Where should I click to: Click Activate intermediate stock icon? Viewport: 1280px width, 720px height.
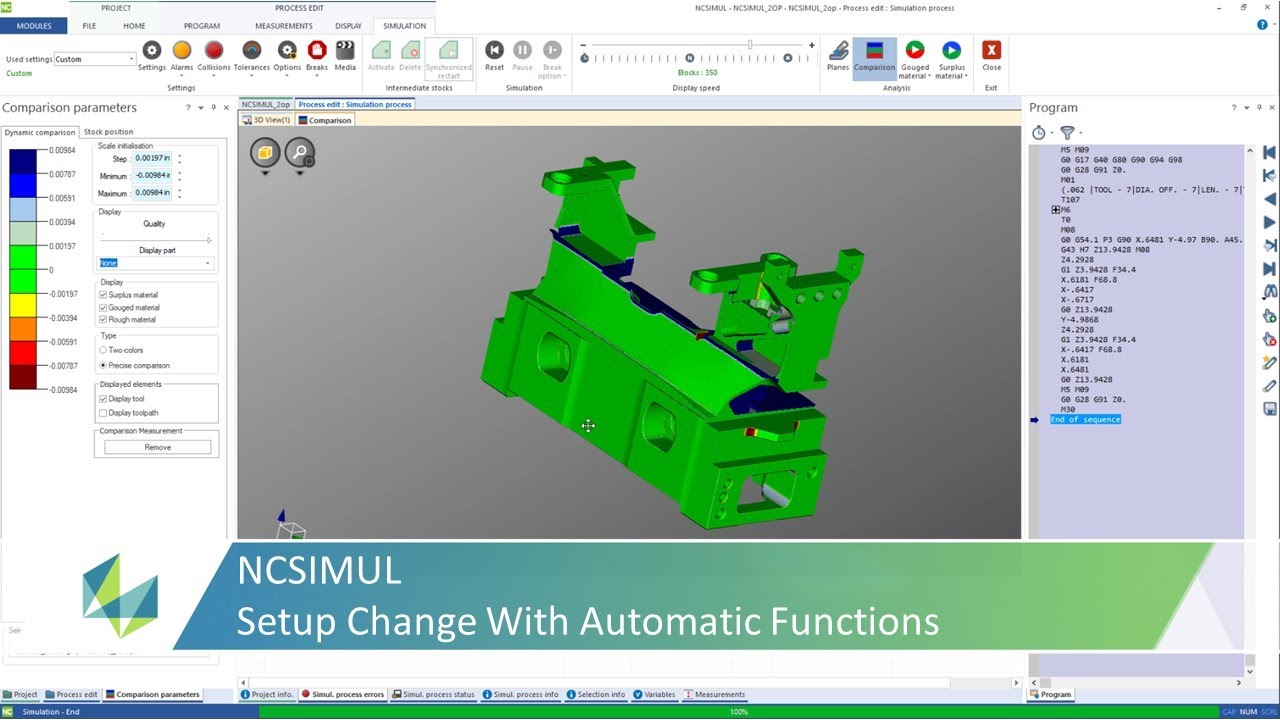381,50
